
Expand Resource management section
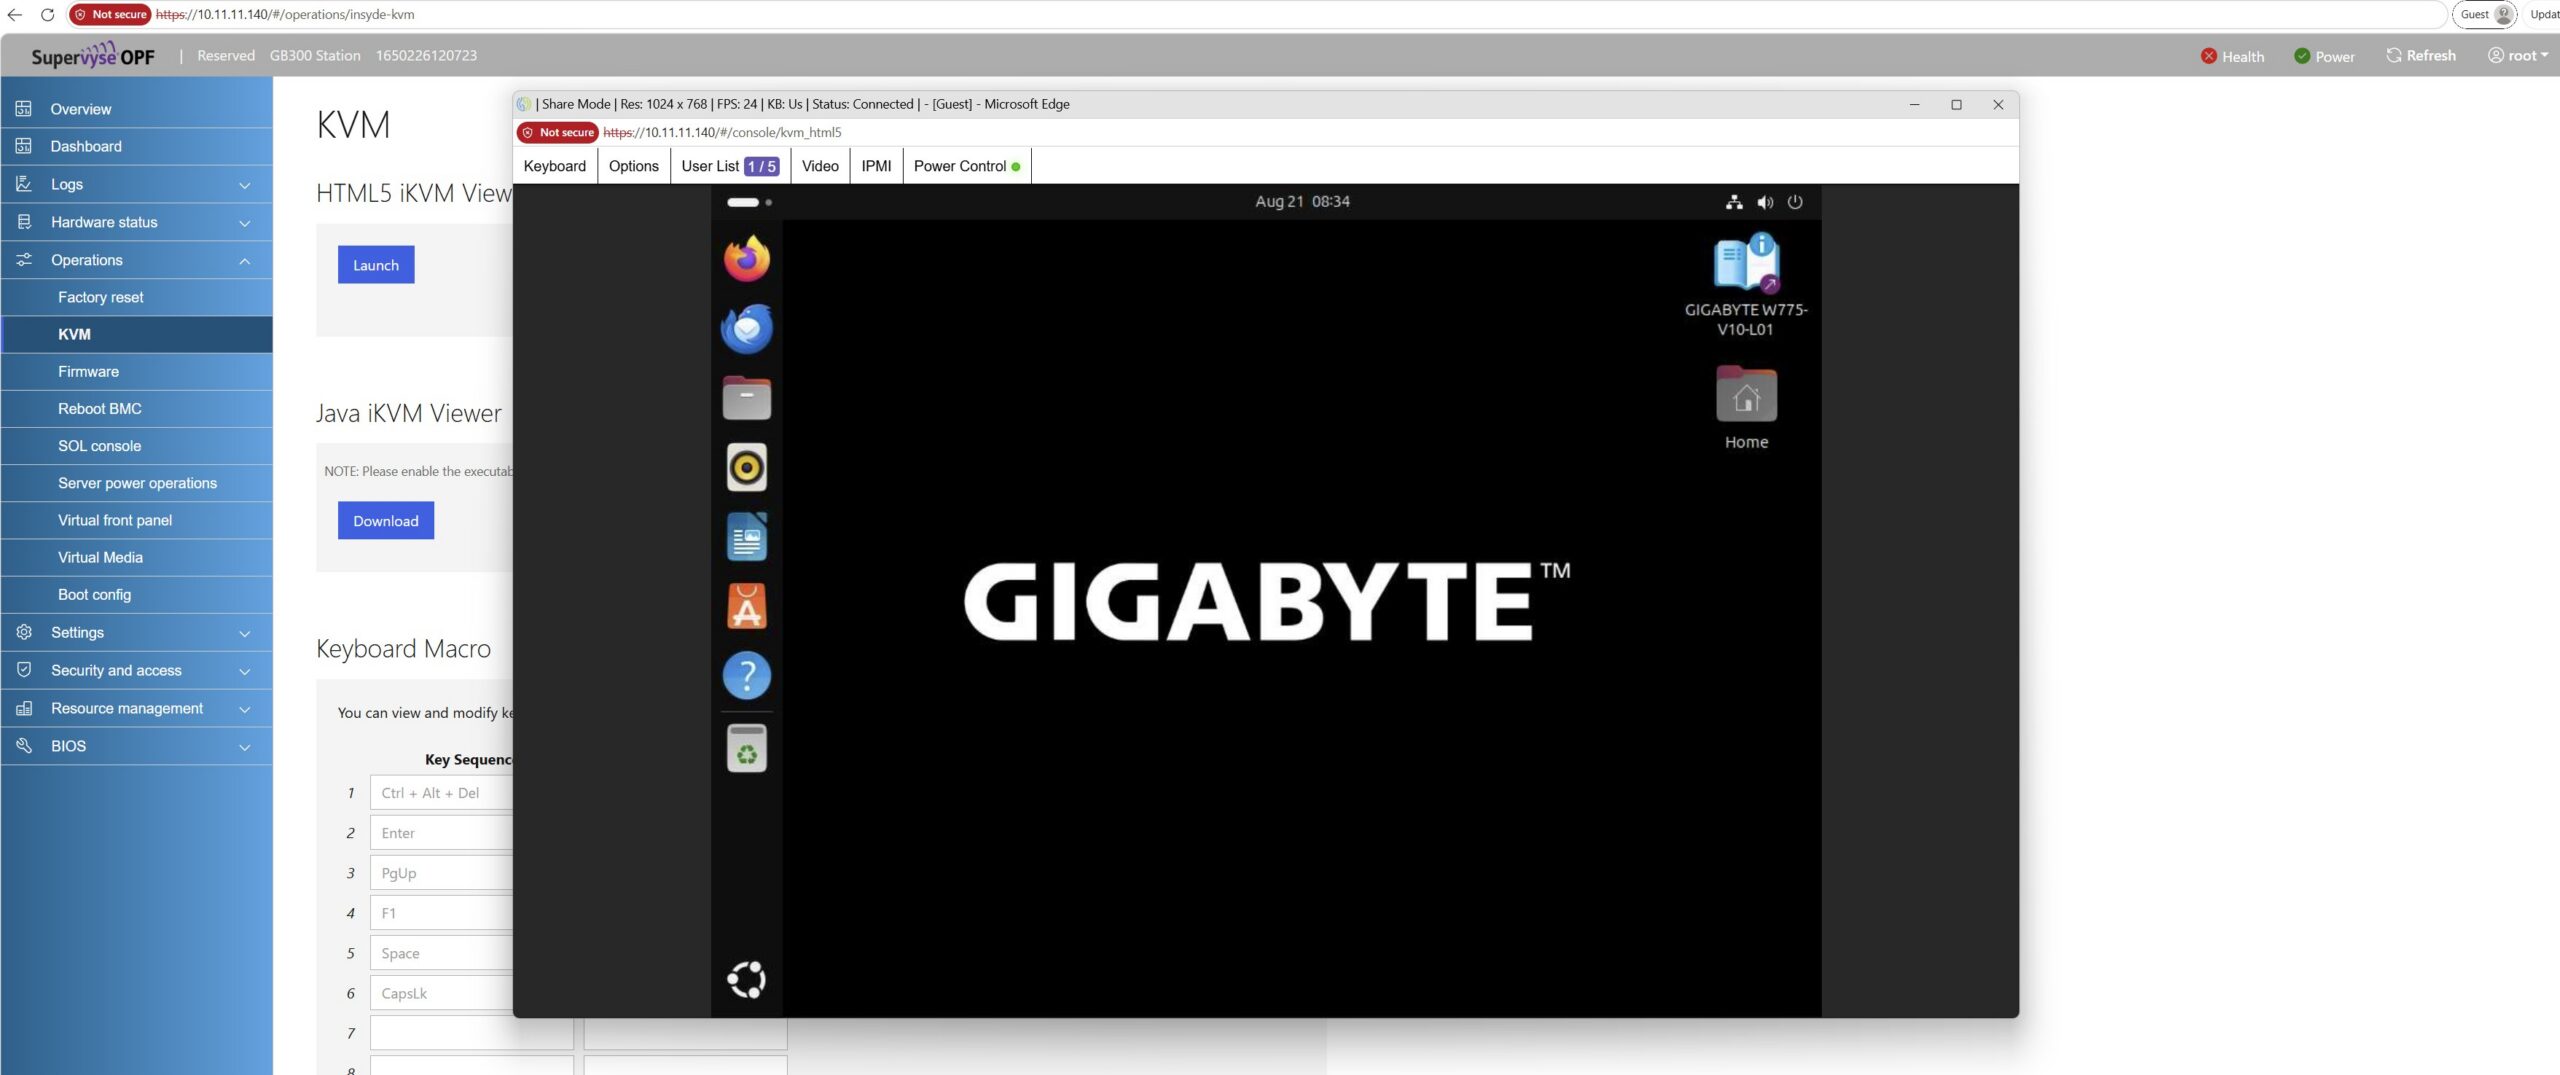click(x=136, y=709)
